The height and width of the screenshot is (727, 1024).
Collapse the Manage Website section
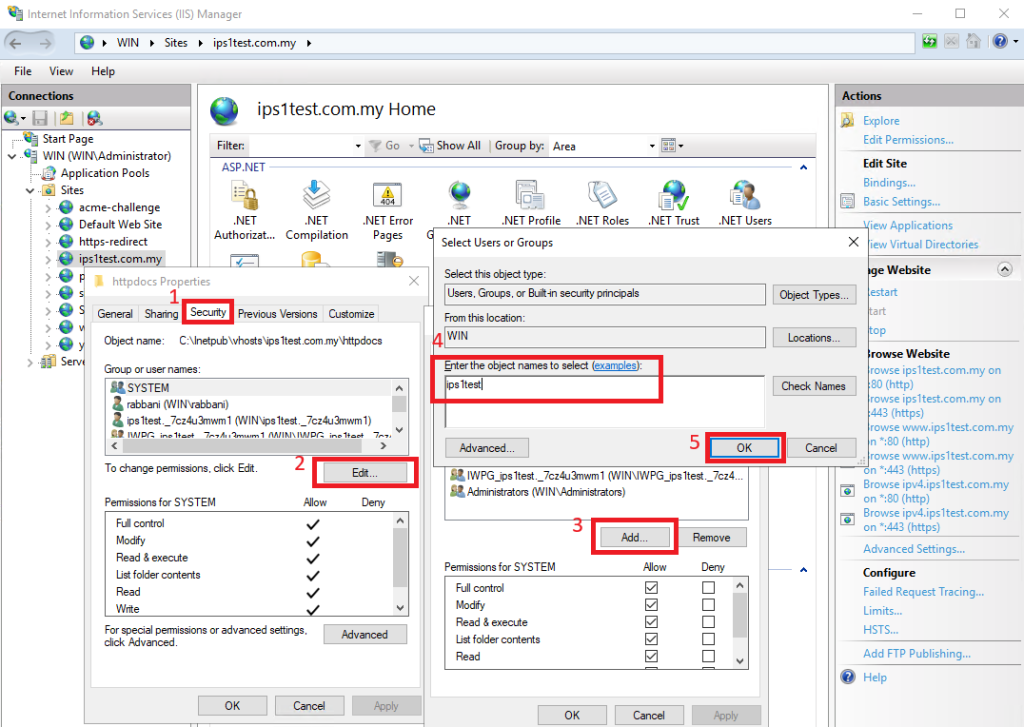[1005, 268]
